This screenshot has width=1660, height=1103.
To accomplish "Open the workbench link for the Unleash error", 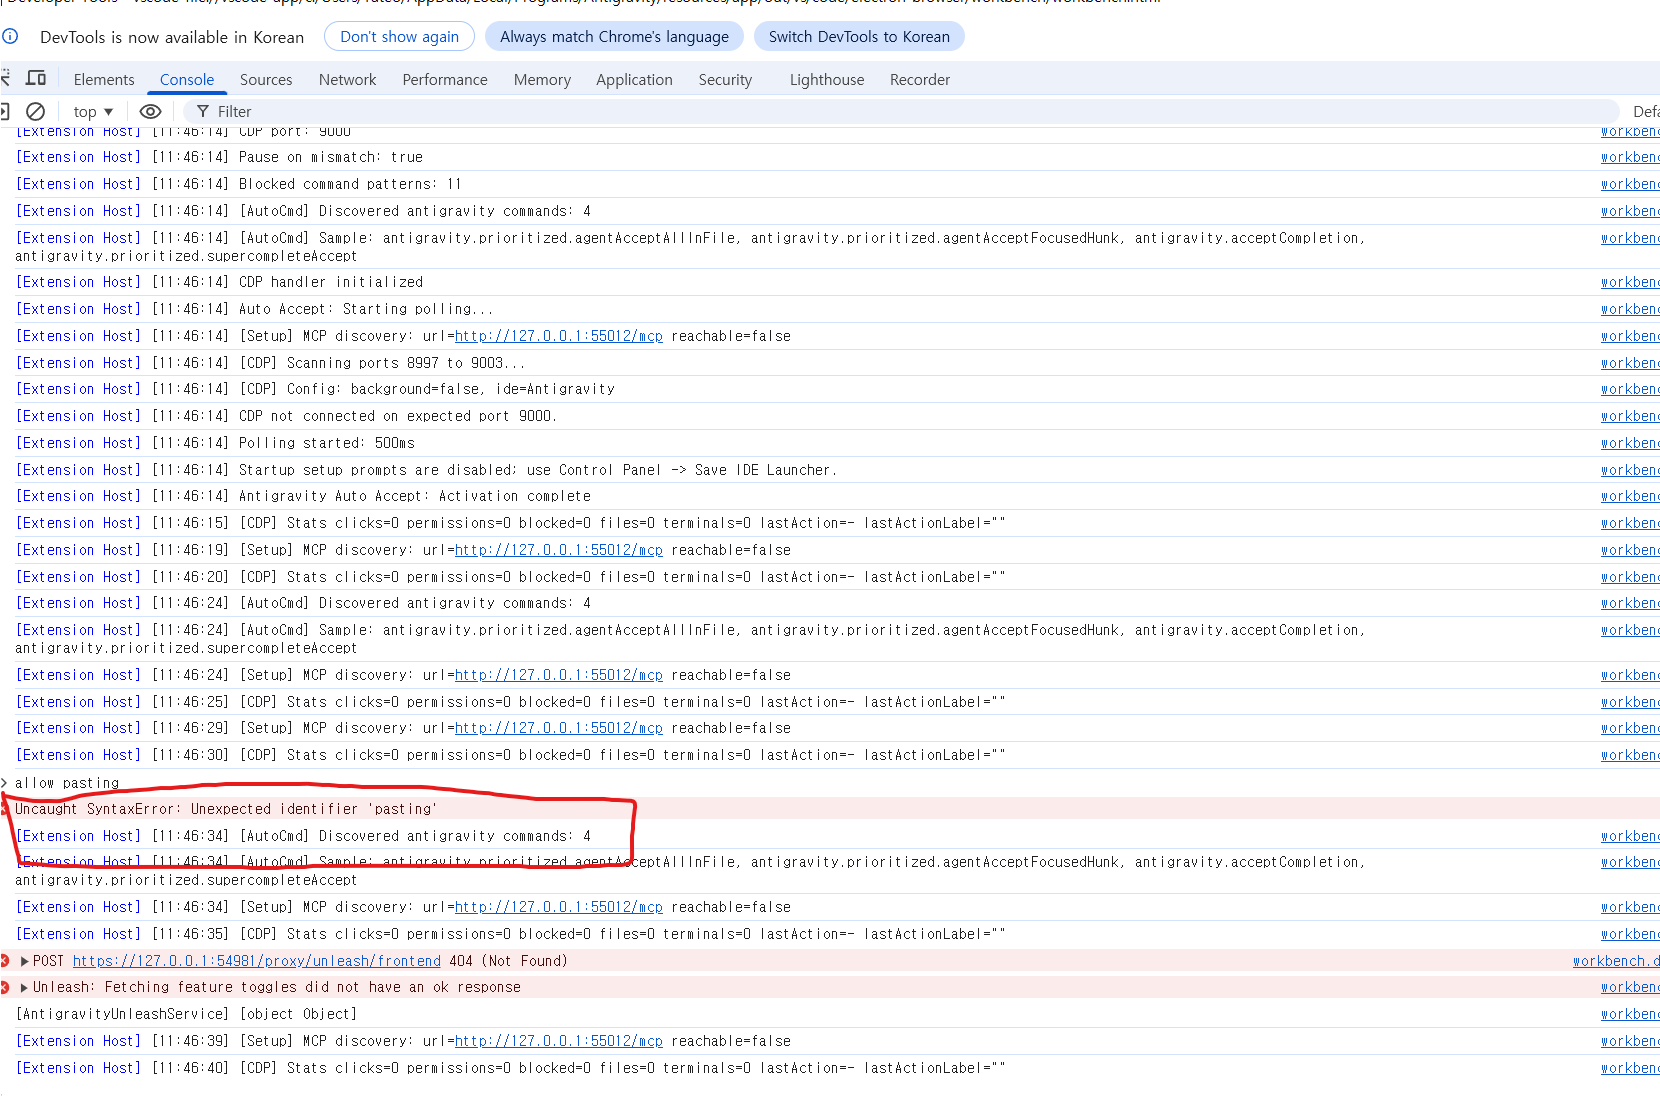I will pos(1630,987).
